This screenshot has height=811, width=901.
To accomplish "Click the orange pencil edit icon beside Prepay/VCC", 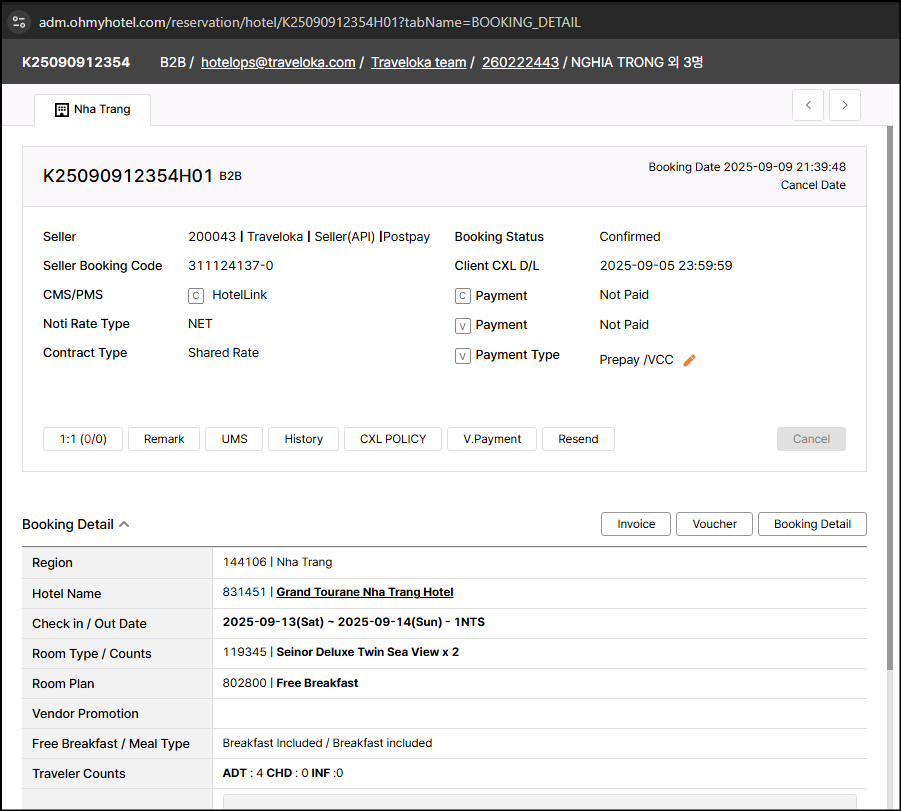I will [x=689, y=360].
